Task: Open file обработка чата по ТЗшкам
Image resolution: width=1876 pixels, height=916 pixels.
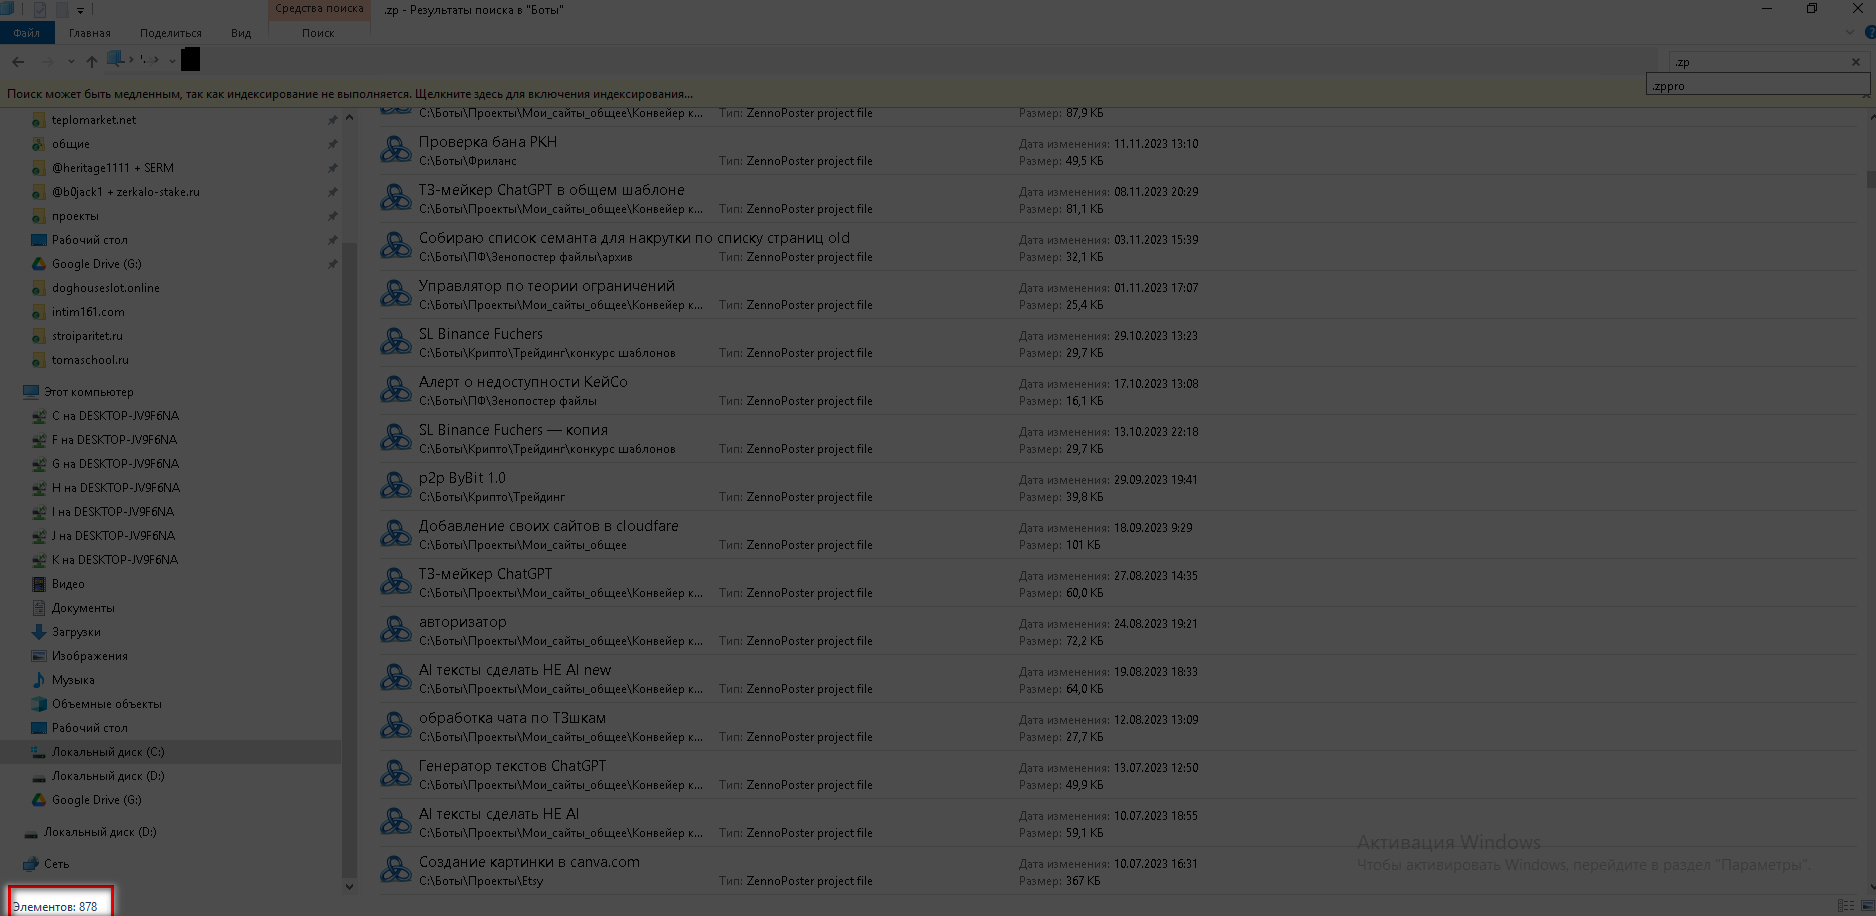Action: point(512,718)
